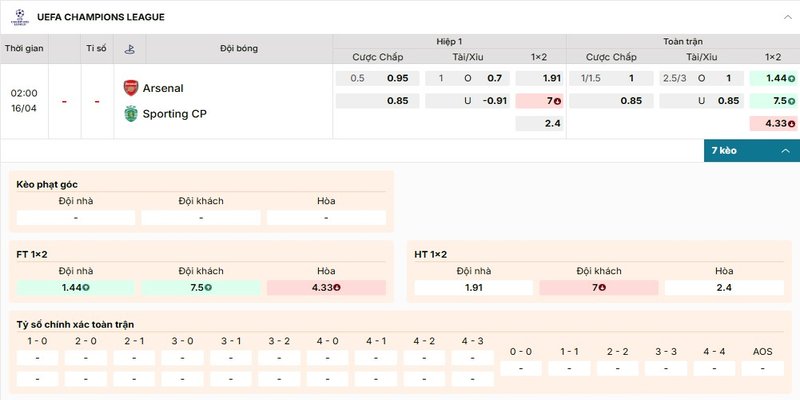
Task: Select Đội khách 7 in HT 1×2 panel
Action: [599, 287]
